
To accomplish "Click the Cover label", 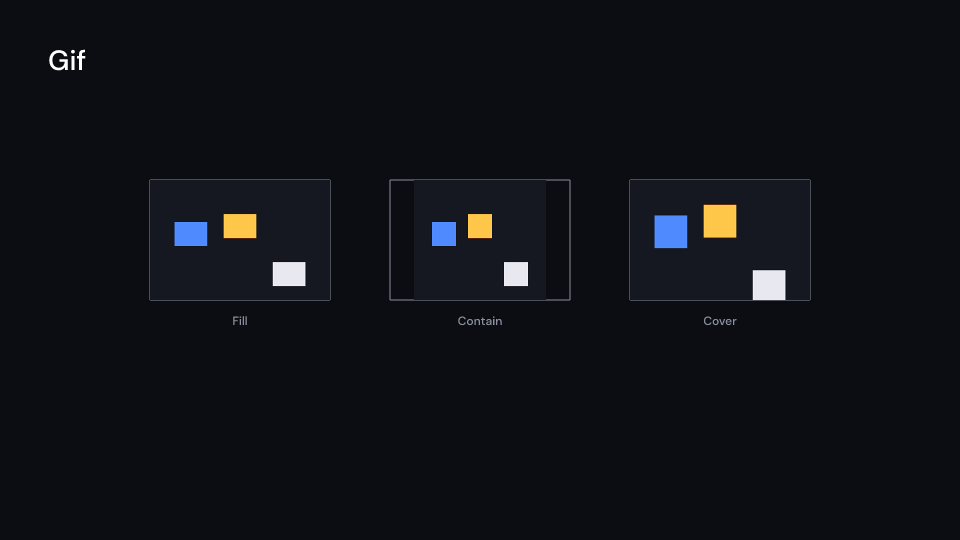I will [x=720, y=321].
